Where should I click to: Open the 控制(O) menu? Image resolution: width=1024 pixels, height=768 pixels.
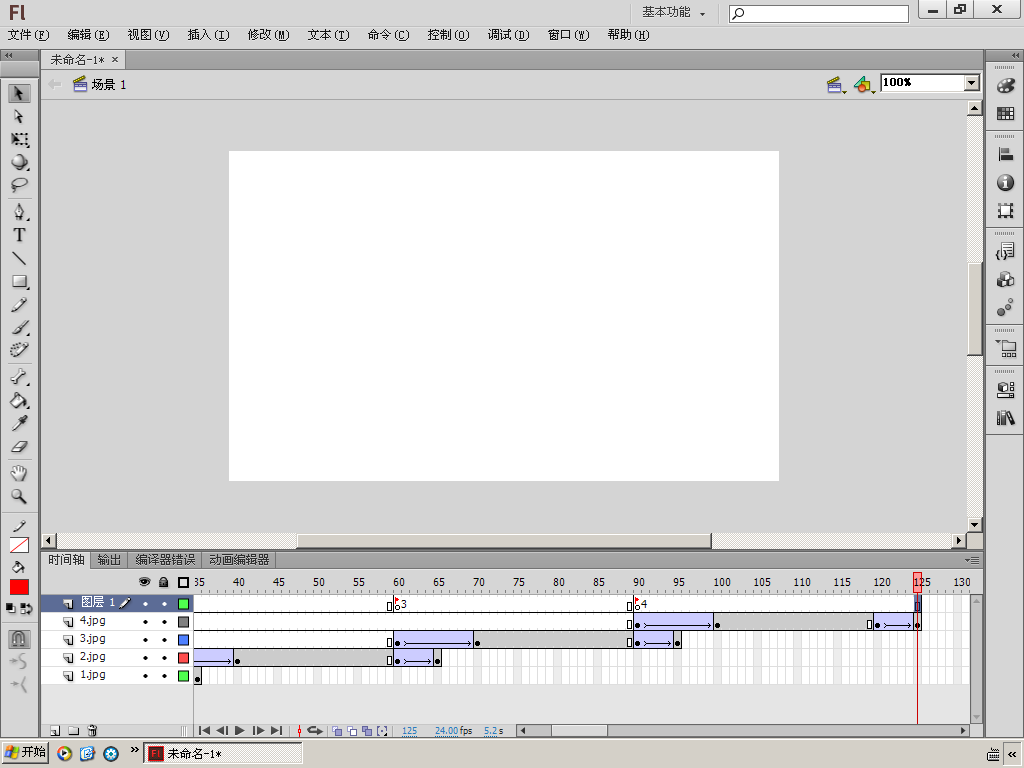coord(448,35)
